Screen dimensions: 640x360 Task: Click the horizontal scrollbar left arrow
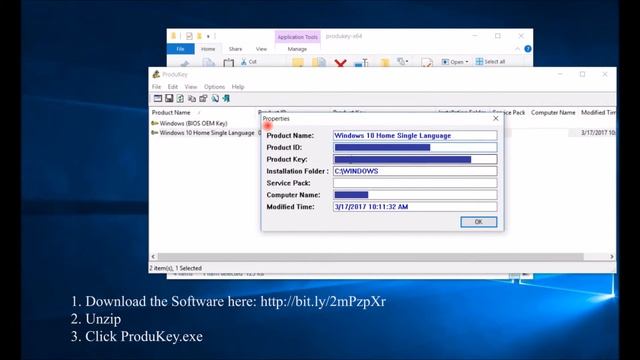coord(153,256)
